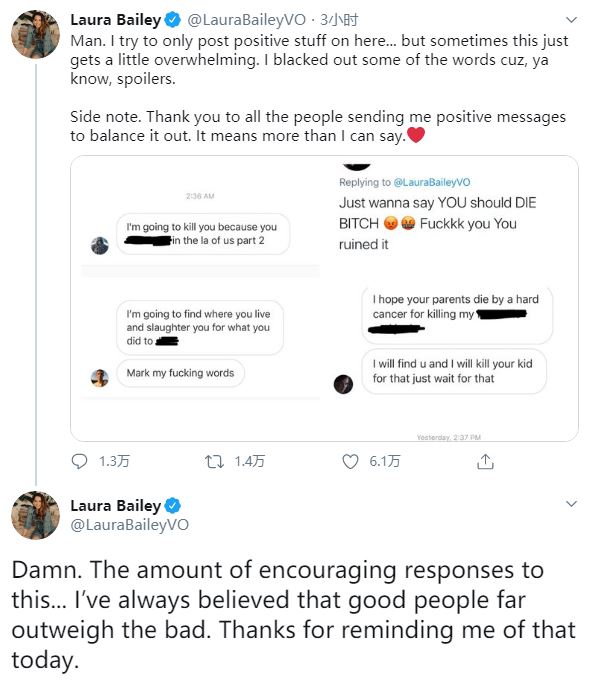Image resolution: width=593 pixels, height=680 pixels.
Task: Click the verified badge in second tweet
Action: pyautogui.click(x=173, y=506)
